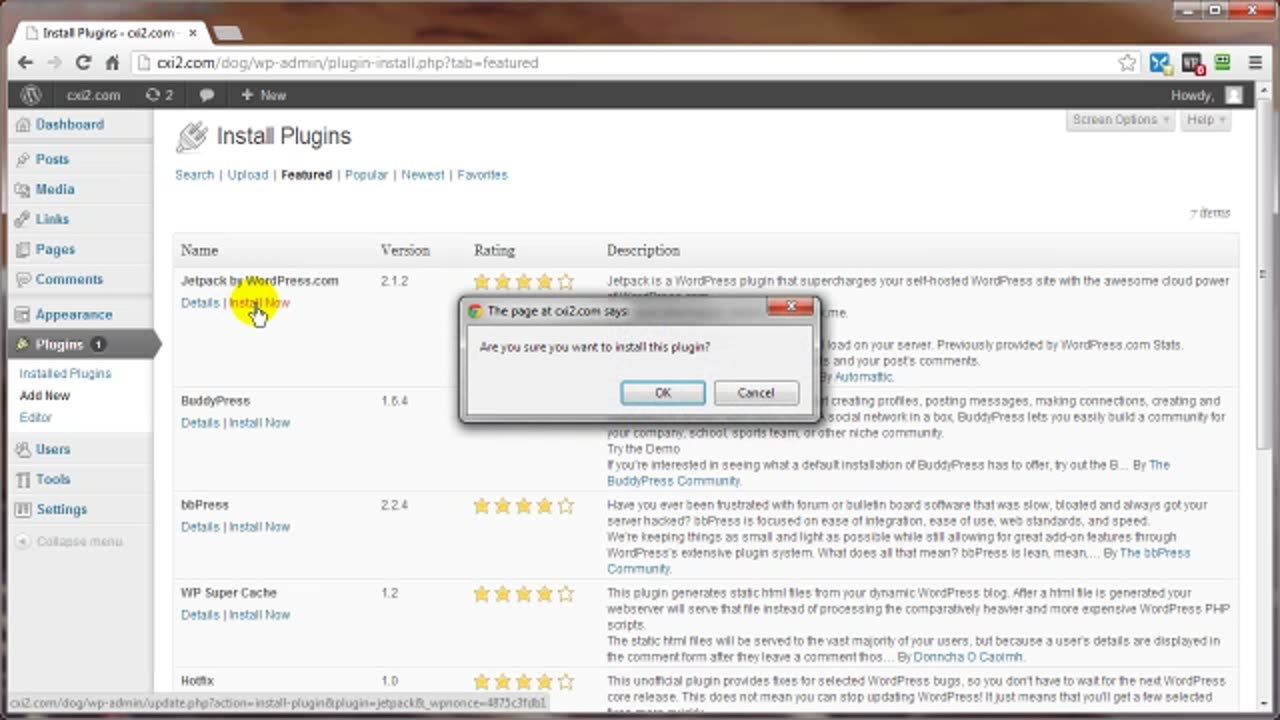Click the blue extension icon beside the bookmark star

[1160, 63]
